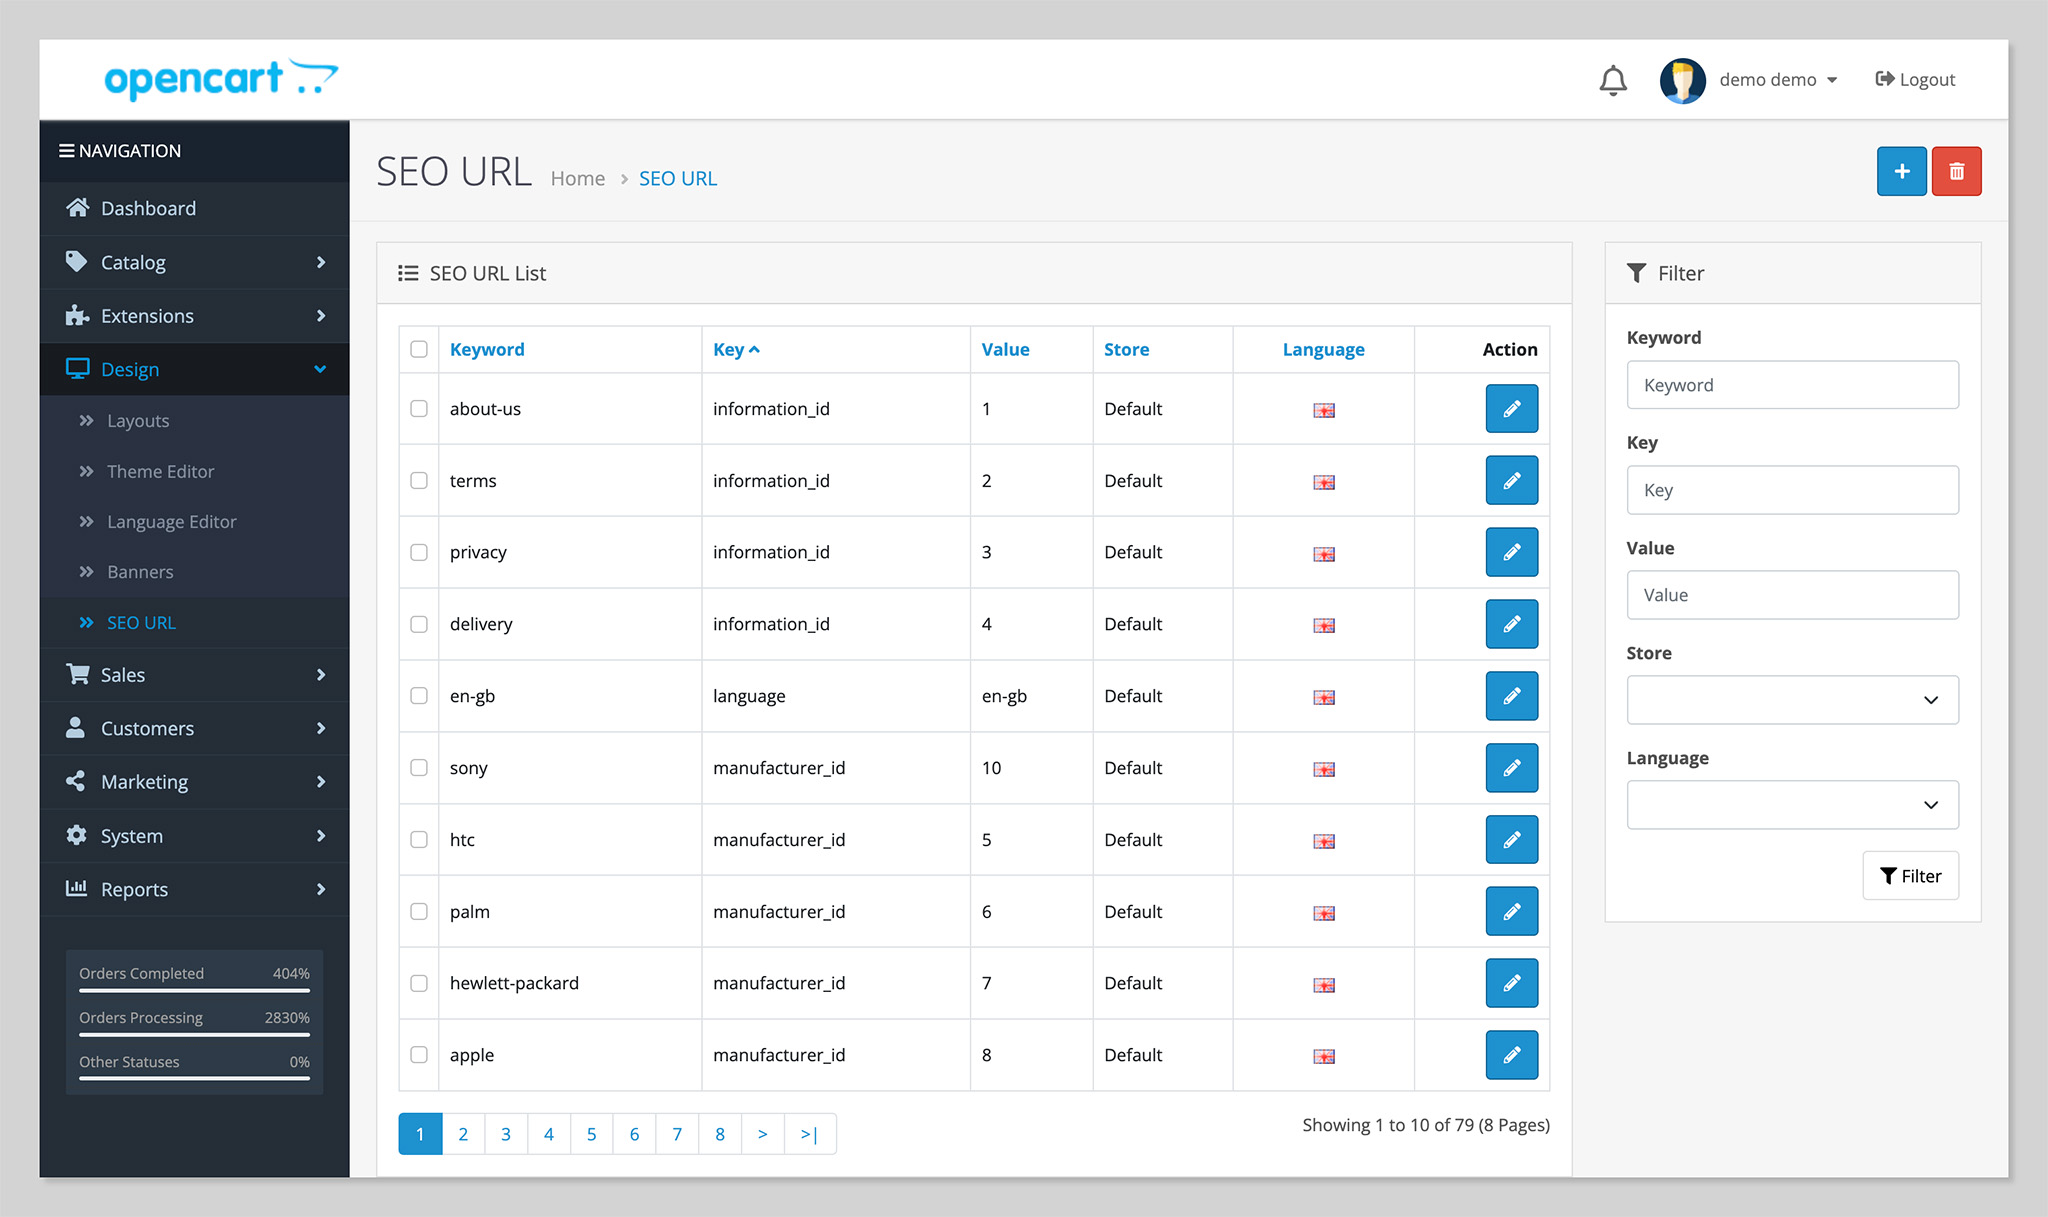
Task: Click the notifications bell icon
Action: (1612, 80)
